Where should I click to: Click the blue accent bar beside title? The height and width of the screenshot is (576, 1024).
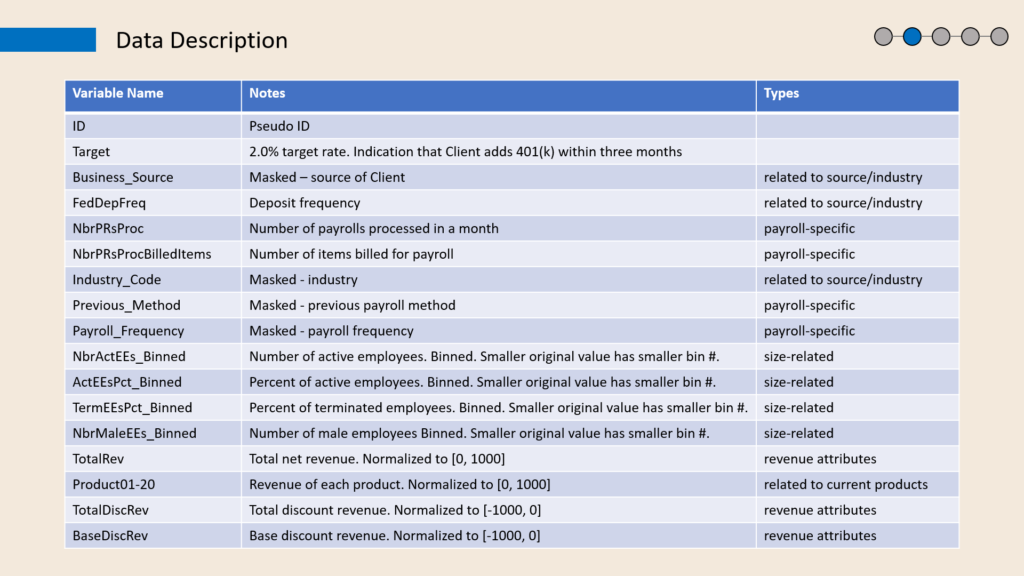(48, 40)
